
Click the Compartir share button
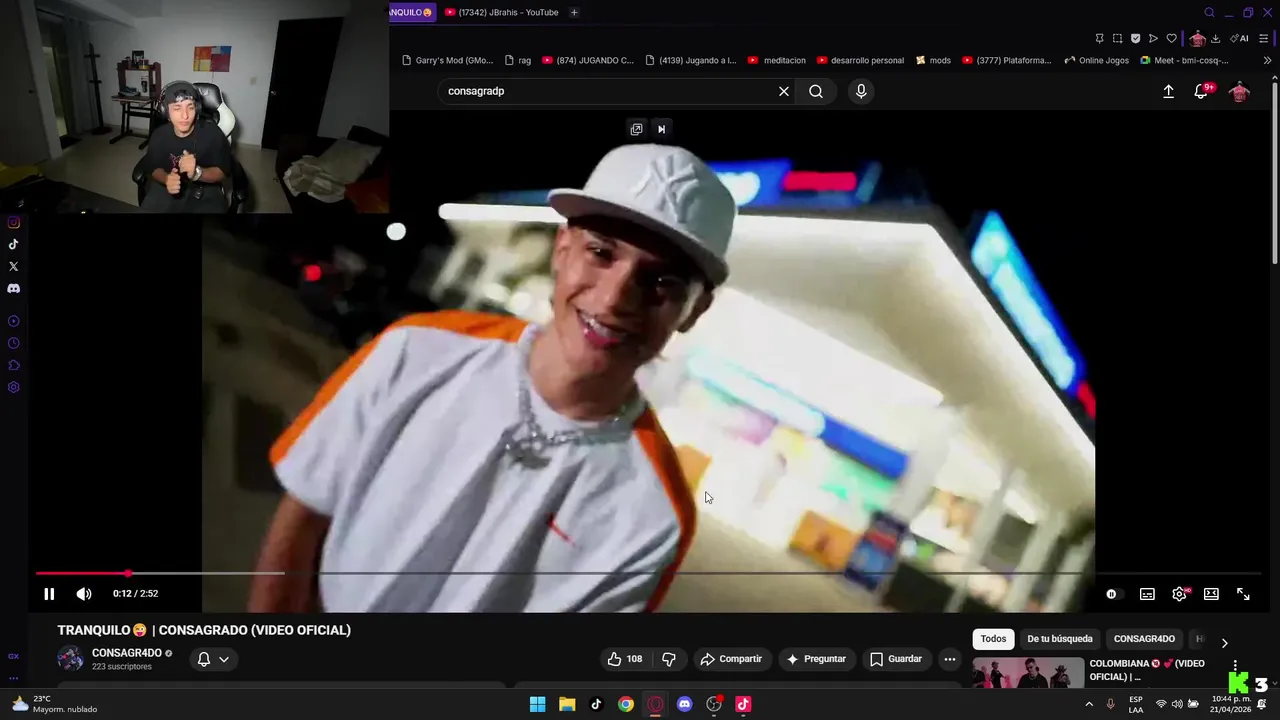click(731, 659)
